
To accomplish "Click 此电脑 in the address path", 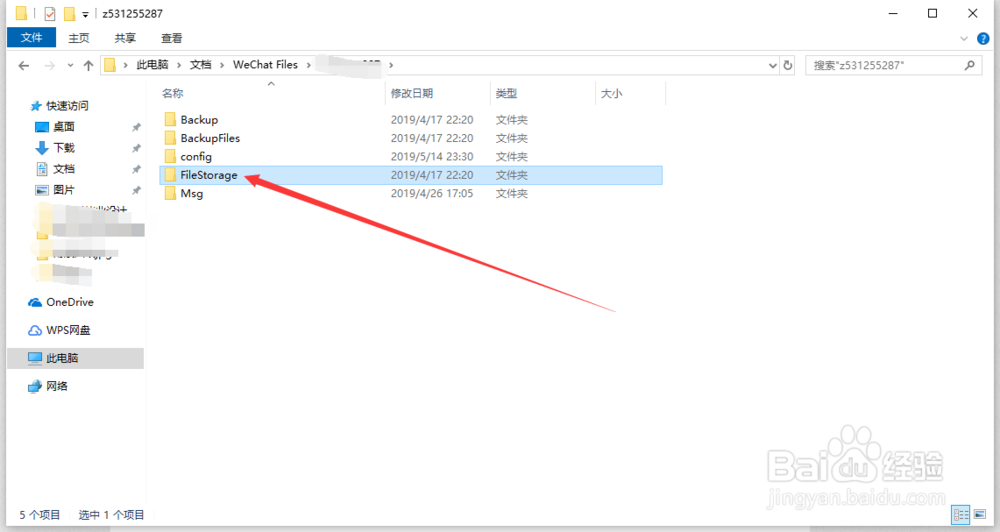I will pyautogui.click(x=152, y=64).
